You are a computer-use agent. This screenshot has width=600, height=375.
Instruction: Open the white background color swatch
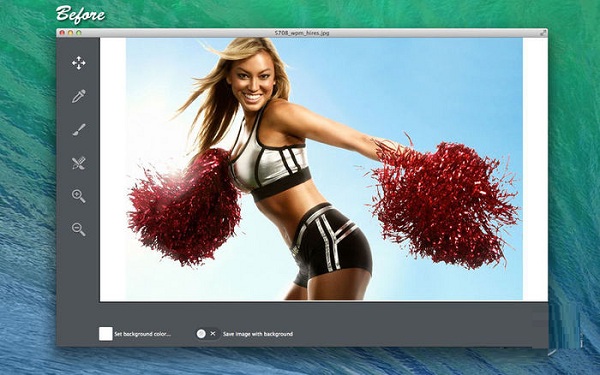point(106,334)
